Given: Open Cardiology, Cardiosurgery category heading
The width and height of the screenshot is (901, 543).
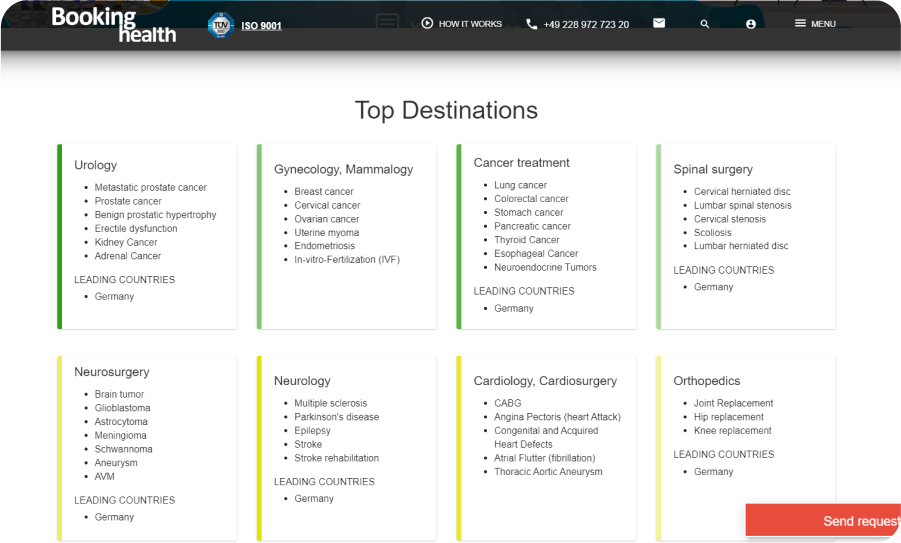Looking at the screenshot, I should (x=545, y=381).
